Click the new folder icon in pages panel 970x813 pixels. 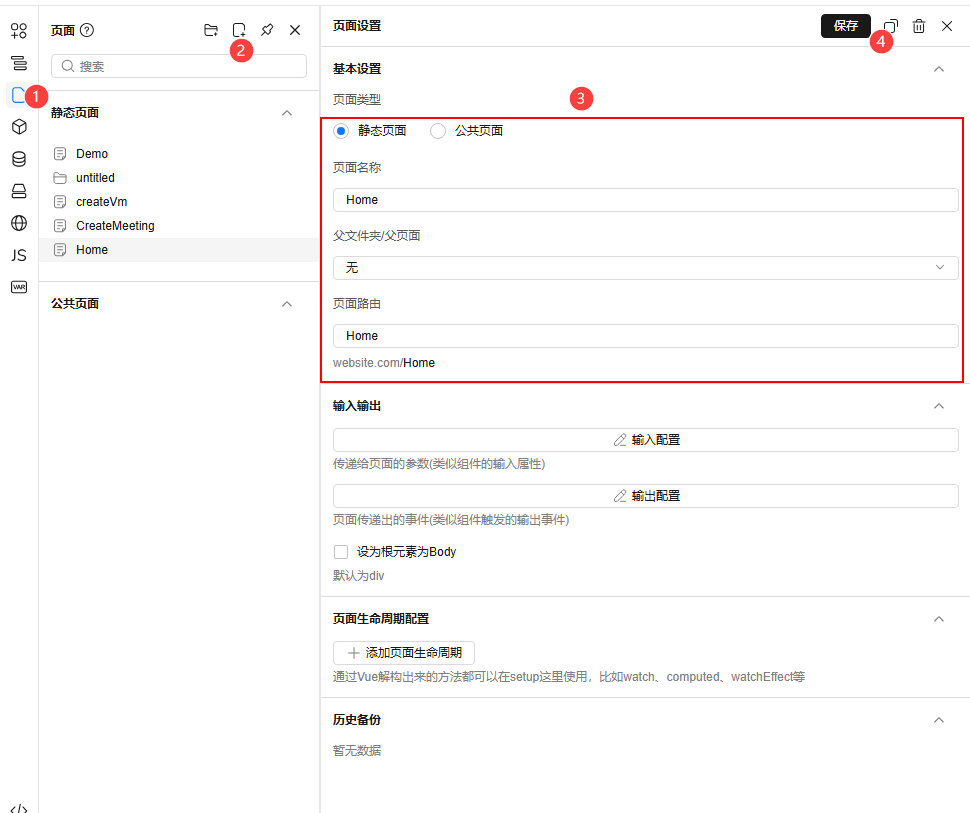pyautogui.click(x=211, y=30)
